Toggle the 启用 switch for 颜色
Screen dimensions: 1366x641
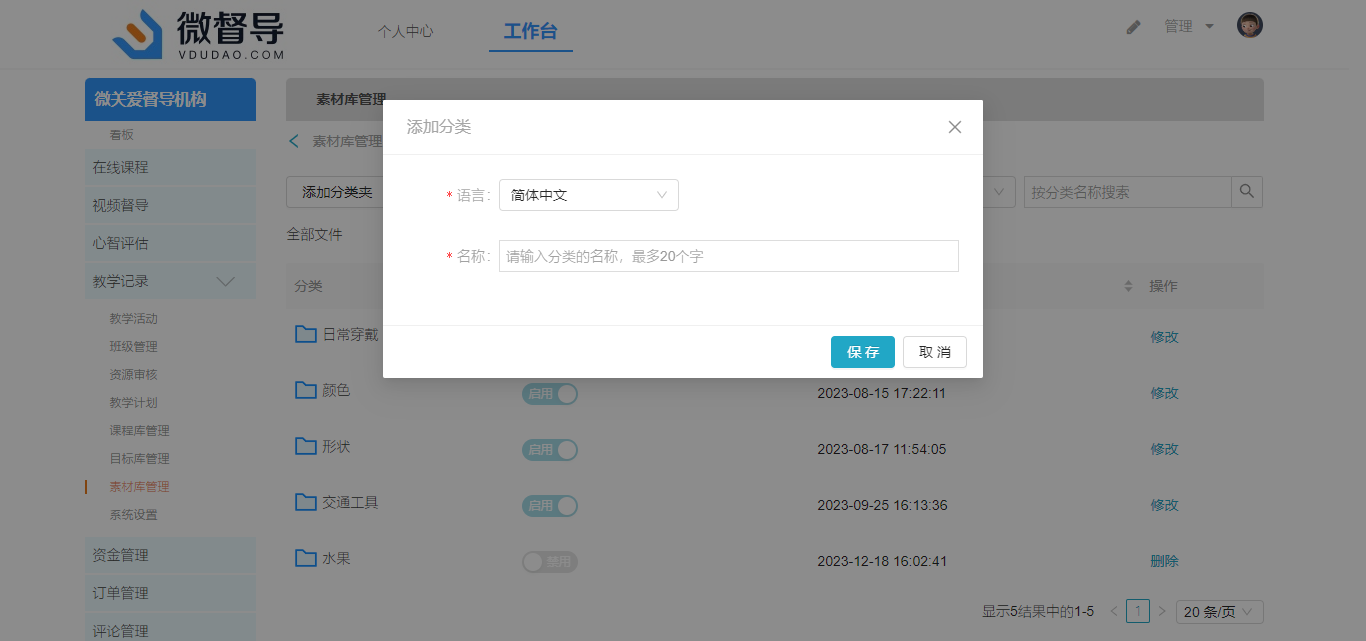pyautogui.click(x=550, y=394)
